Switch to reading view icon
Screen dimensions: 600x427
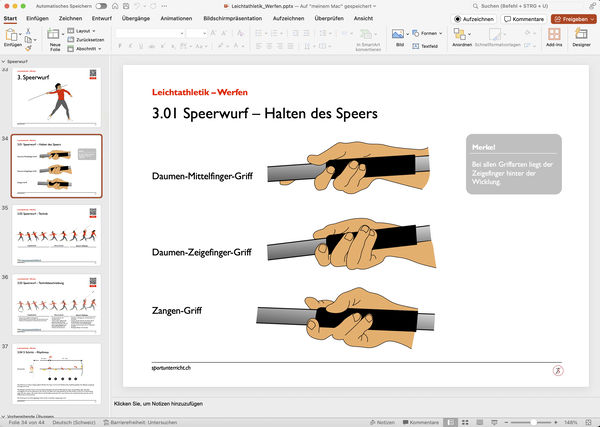click(479, 422)
